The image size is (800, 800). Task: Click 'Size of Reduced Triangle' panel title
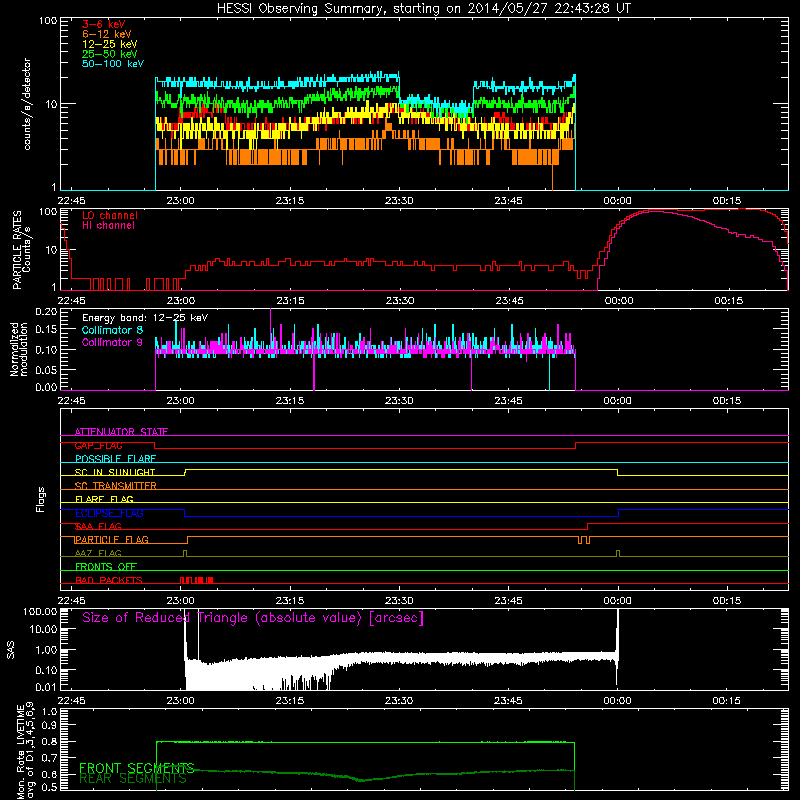[x=253, y=618]
